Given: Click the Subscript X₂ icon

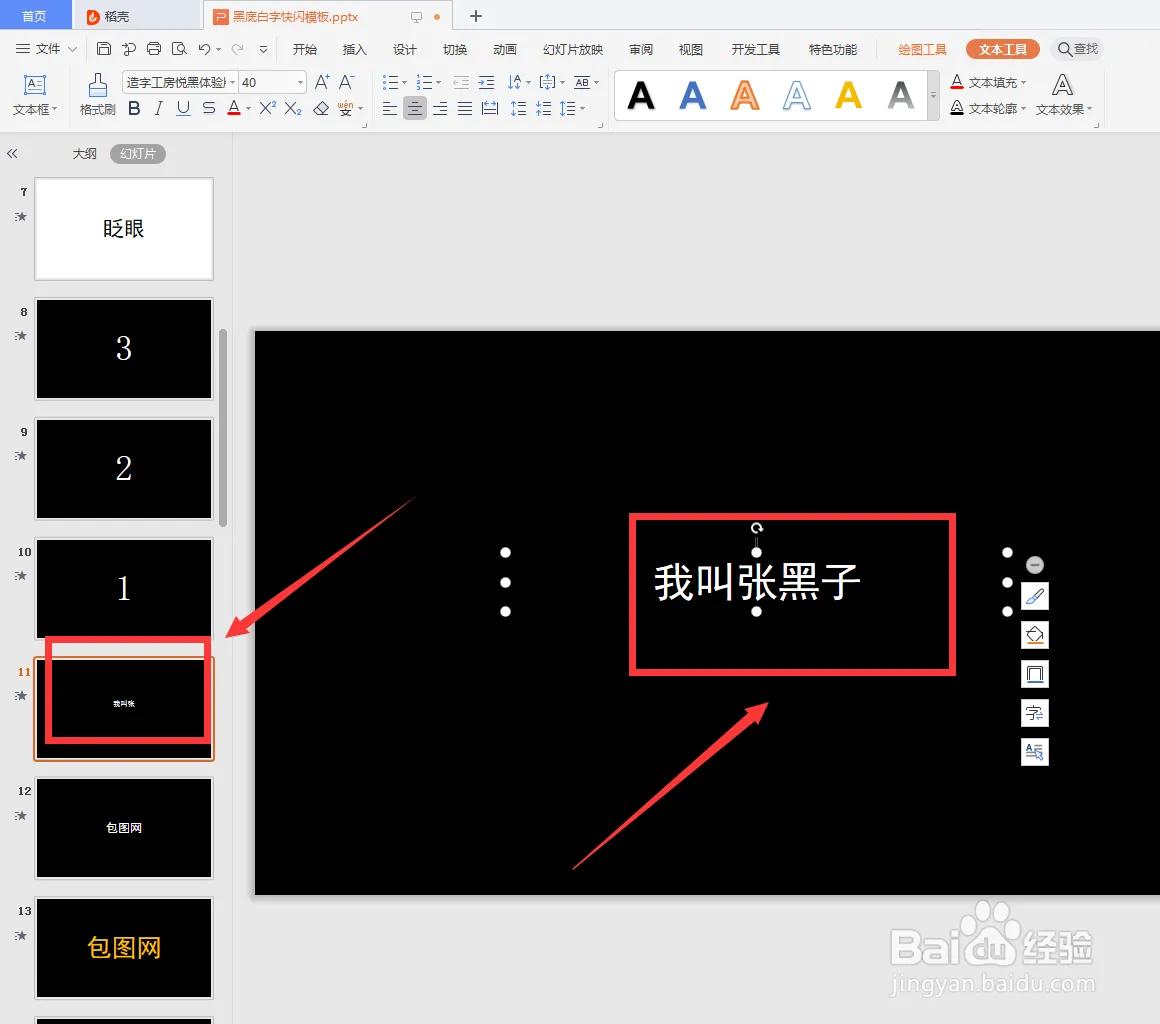Looking at the screenshot, I should point(293,109).
